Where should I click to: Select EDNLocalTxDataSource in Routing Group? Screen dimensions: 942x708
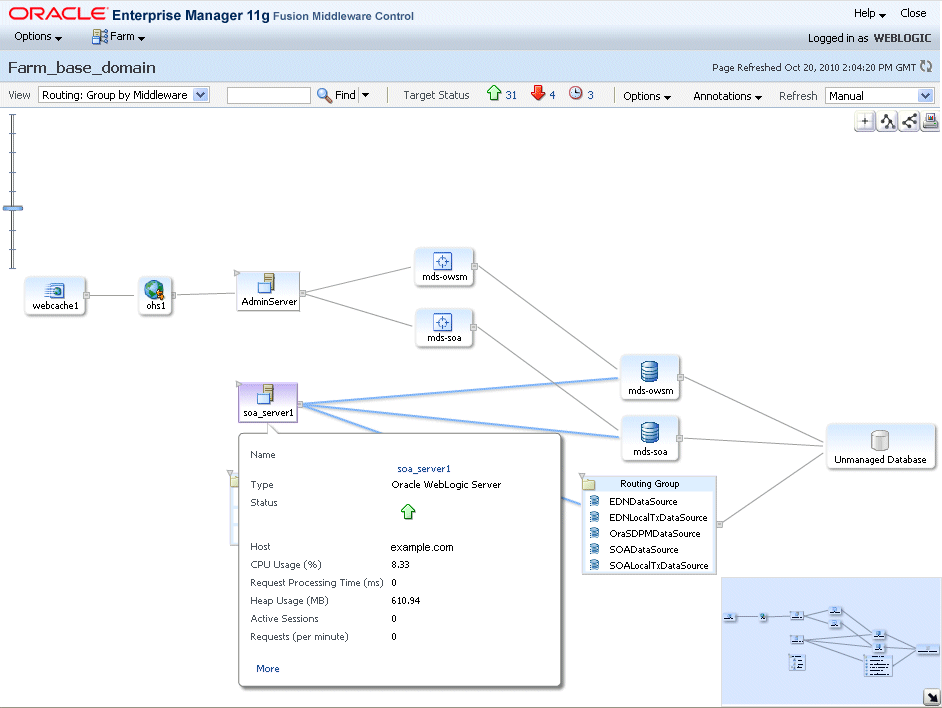click(658, 517)
